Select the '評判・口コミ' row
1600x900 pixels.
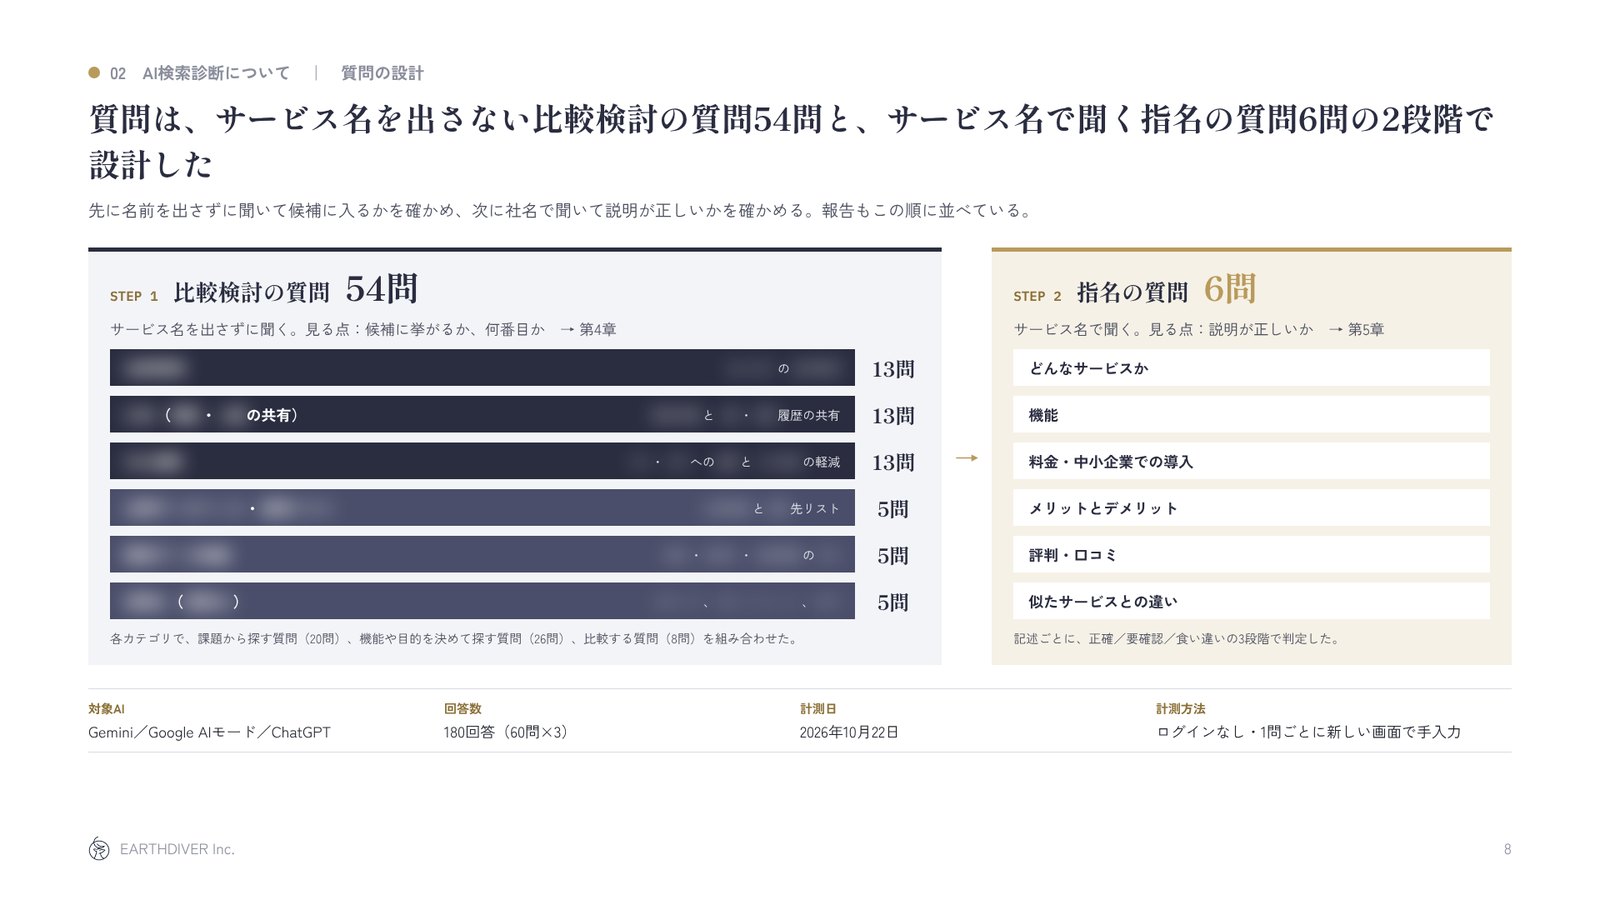[x=1251, y=554]
